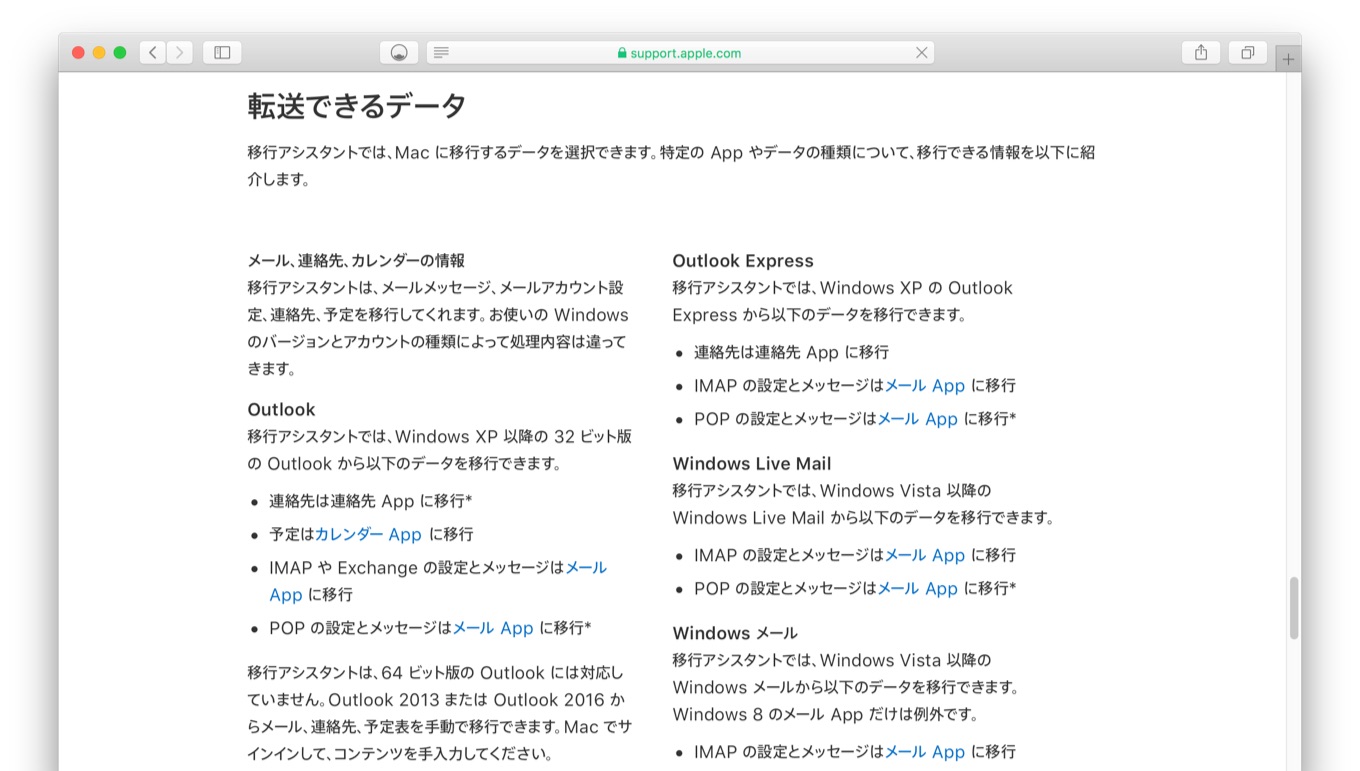Screen dimensions: 1360x771
Task: Open メール App link in Windows メール IMAP line
Action: click(925, 751)
